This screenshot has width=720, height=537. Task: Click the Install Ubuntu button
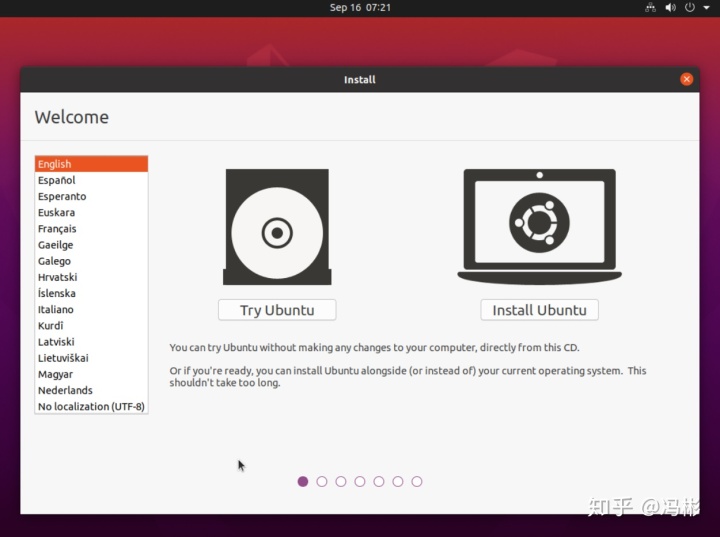pyautogui.click(x=540, y=310)
